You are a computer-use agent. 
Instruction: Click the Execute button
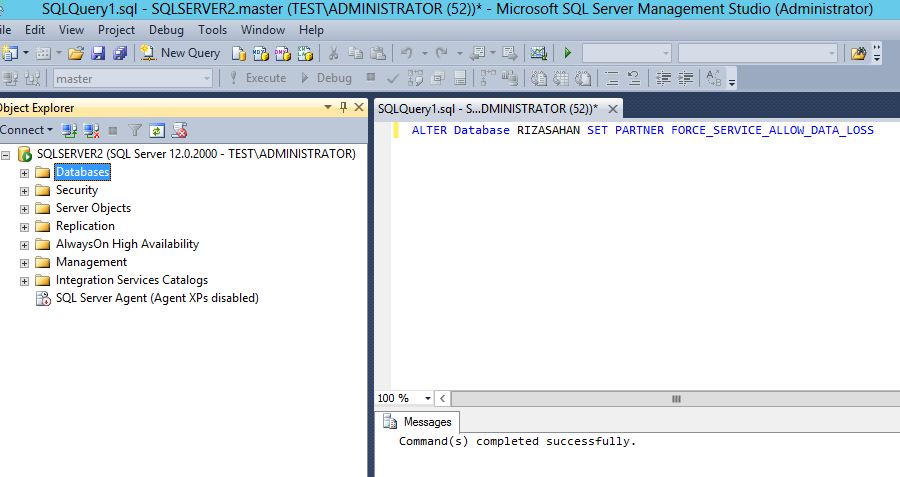[257, 78]
